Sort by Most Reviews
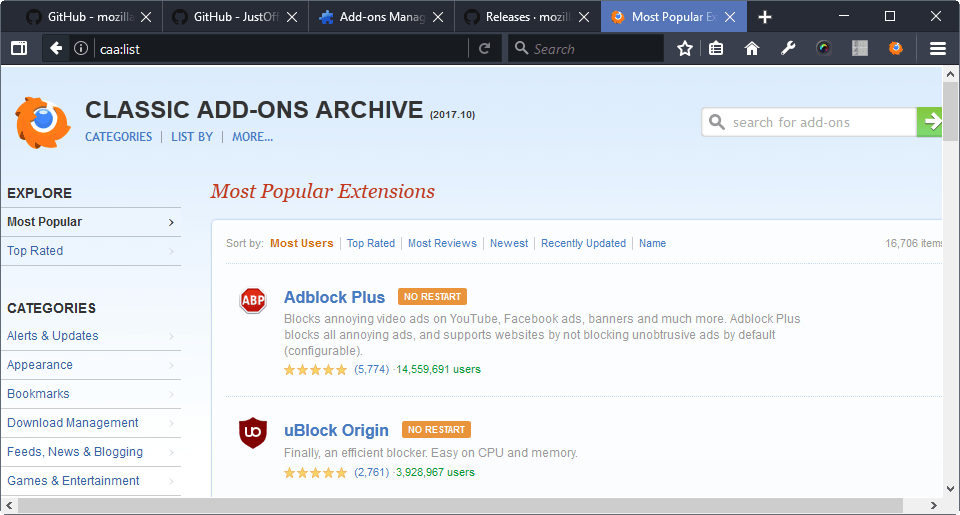The width and height of the screenshot is (960, 515). 442,243
